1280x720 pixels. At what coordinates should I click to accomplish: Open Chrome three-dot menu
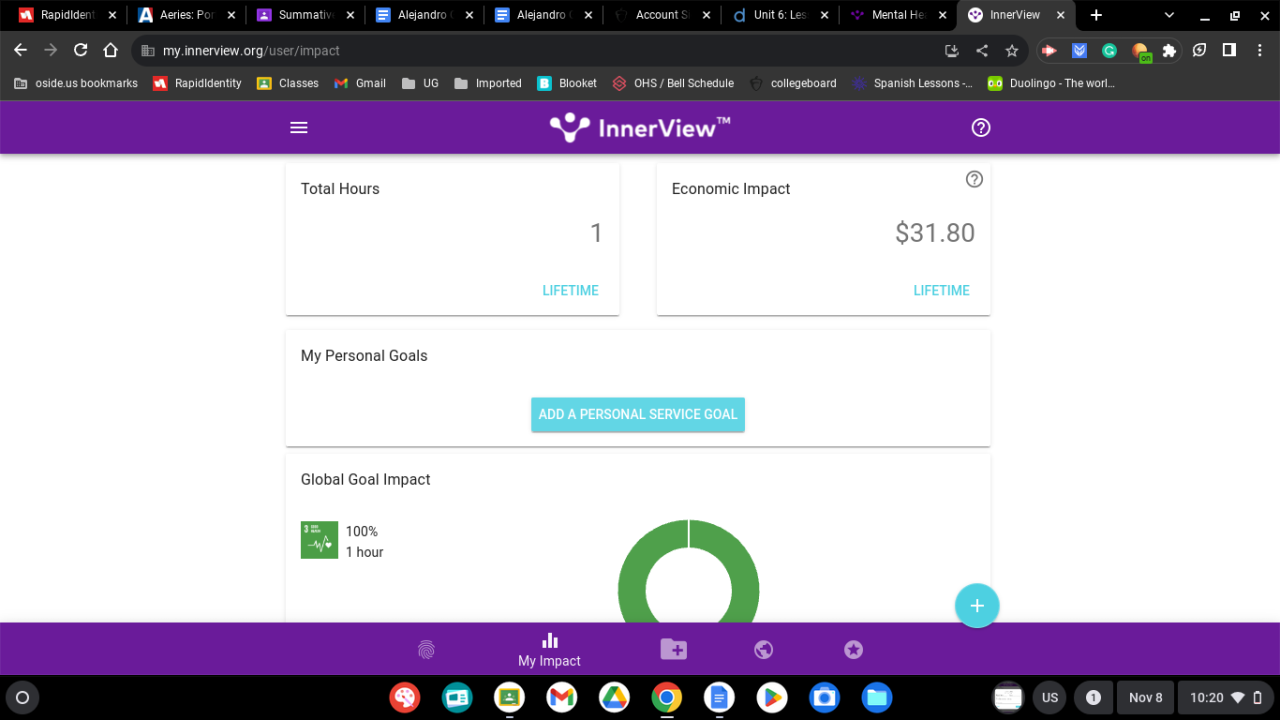[1259, 50]
